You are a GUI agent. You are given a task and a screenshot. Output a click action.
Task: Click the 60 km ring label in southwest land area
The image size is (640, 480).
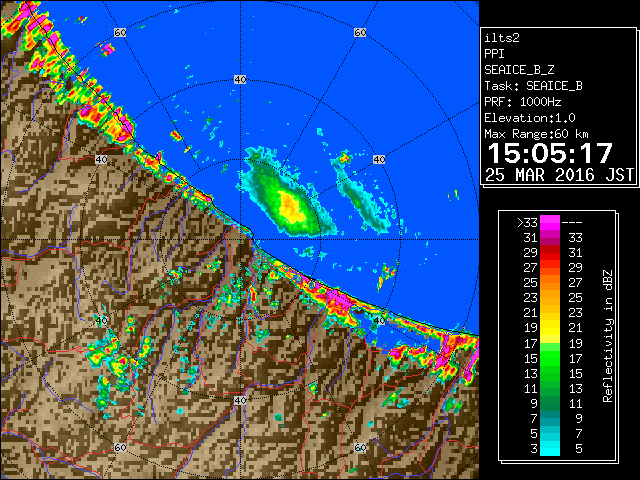120,447
